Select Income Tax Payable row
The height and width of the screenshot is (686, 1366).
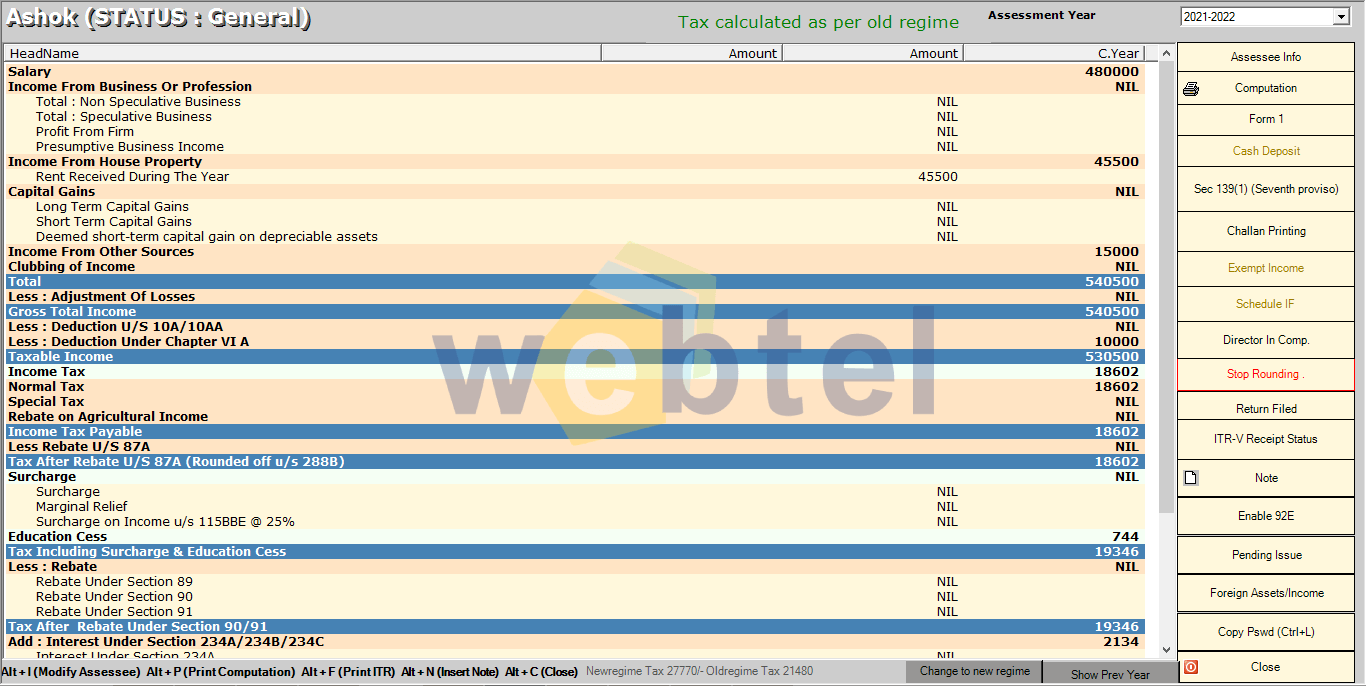tap(575, 432)
